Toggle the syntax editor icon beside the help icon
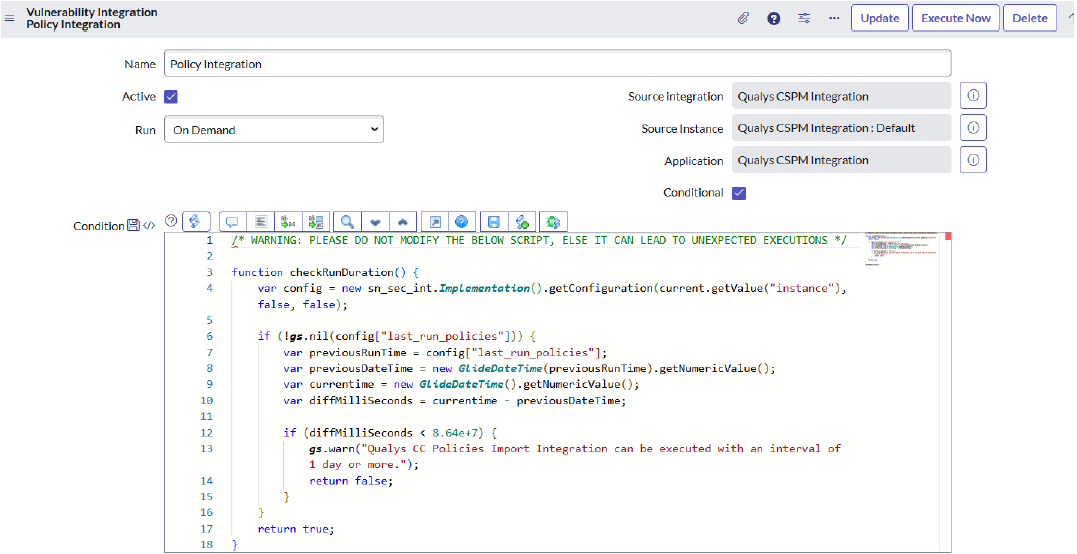 (196, 221)
